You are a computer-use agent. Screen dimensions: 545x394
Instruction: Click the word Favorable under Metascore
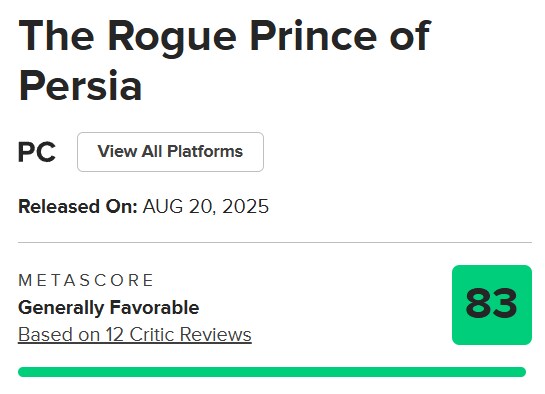pos(155,307)
